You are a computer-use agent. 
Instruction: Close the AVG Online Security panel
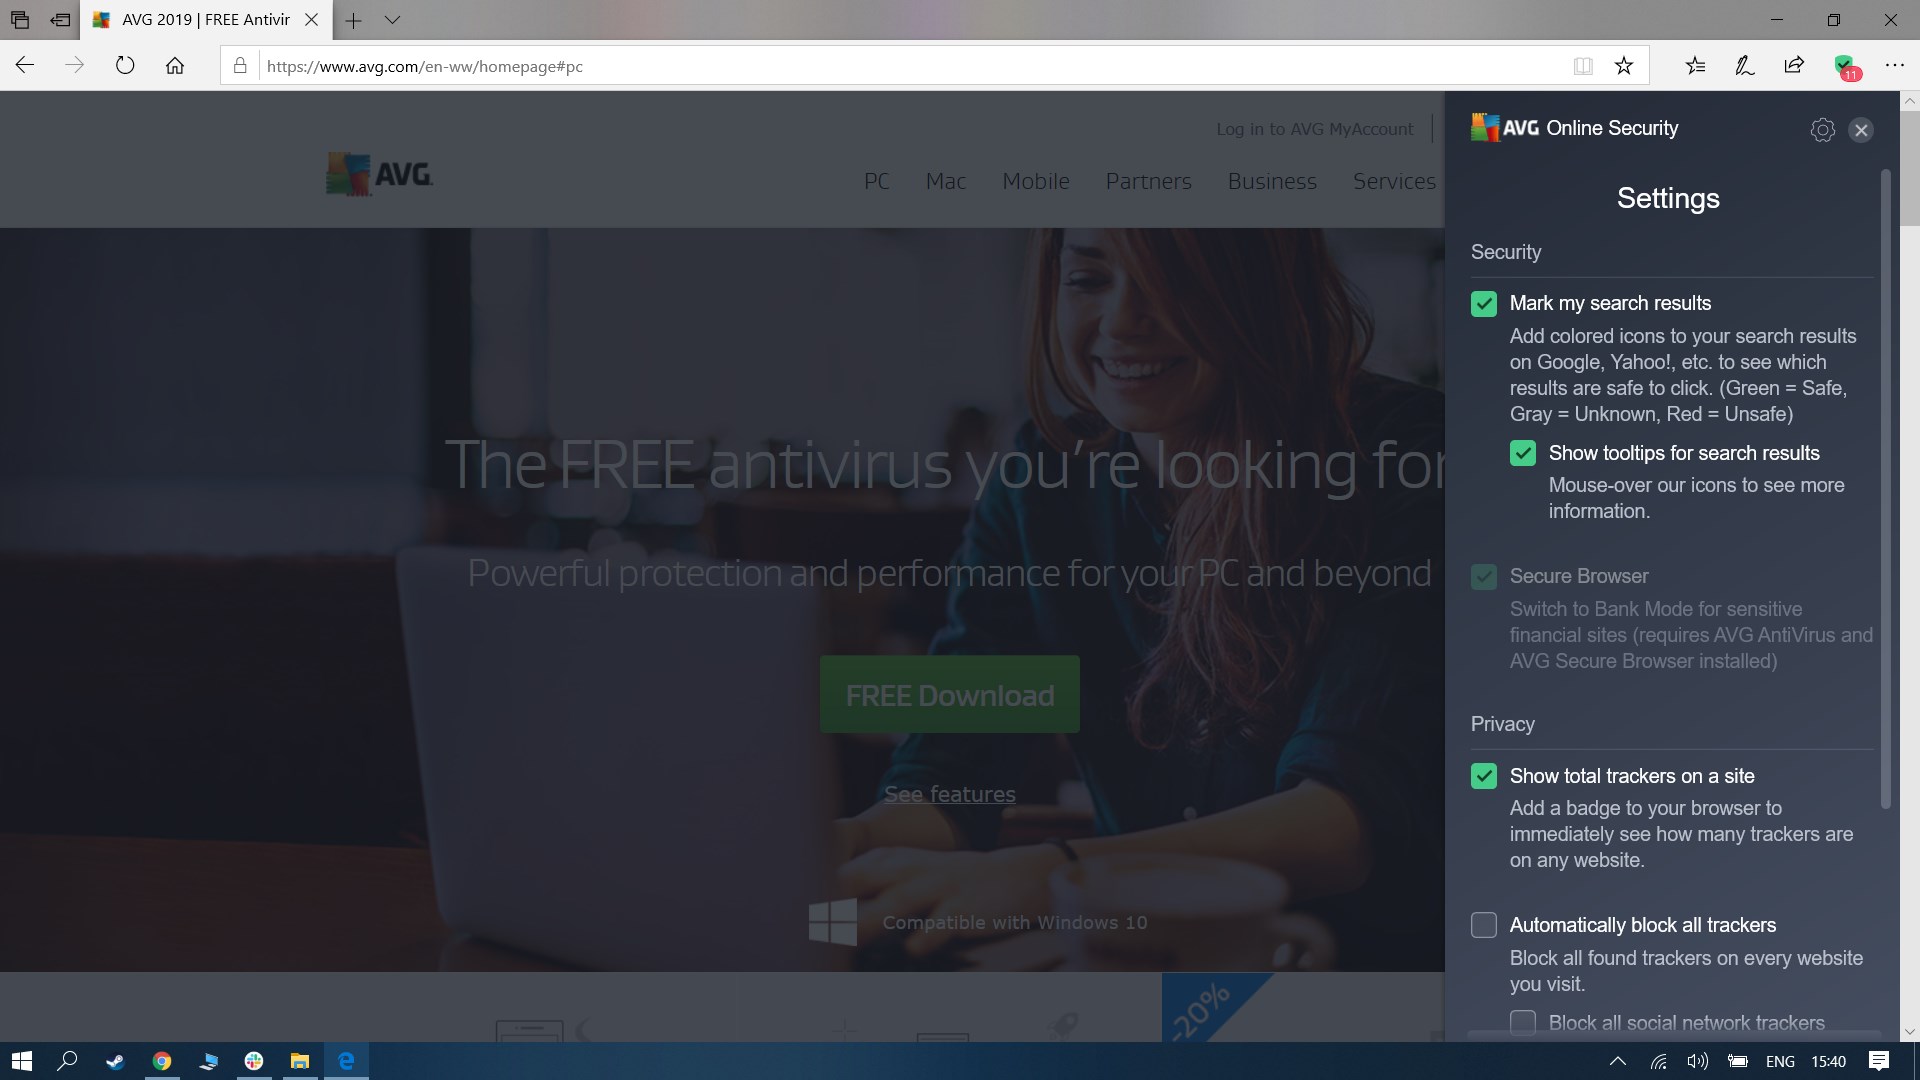[x=1860, y=130]
